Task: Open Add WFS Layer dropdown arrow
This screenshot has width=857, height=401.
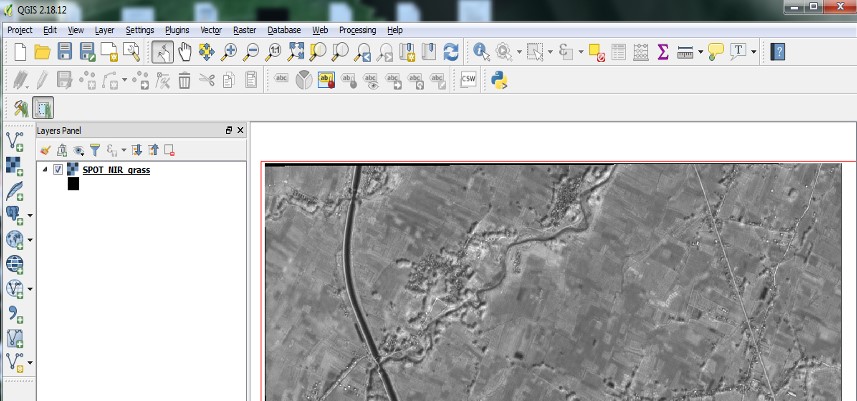Action: [x=30, y=288]
